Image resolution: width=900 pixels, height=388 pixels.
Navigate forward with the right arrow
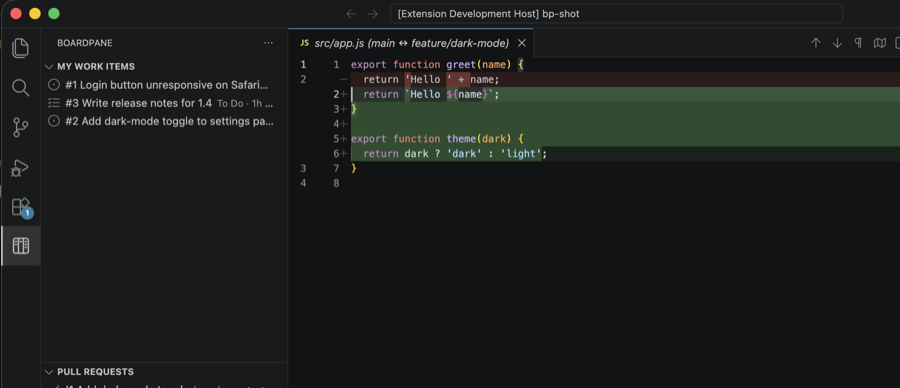[x=373, y=14]
